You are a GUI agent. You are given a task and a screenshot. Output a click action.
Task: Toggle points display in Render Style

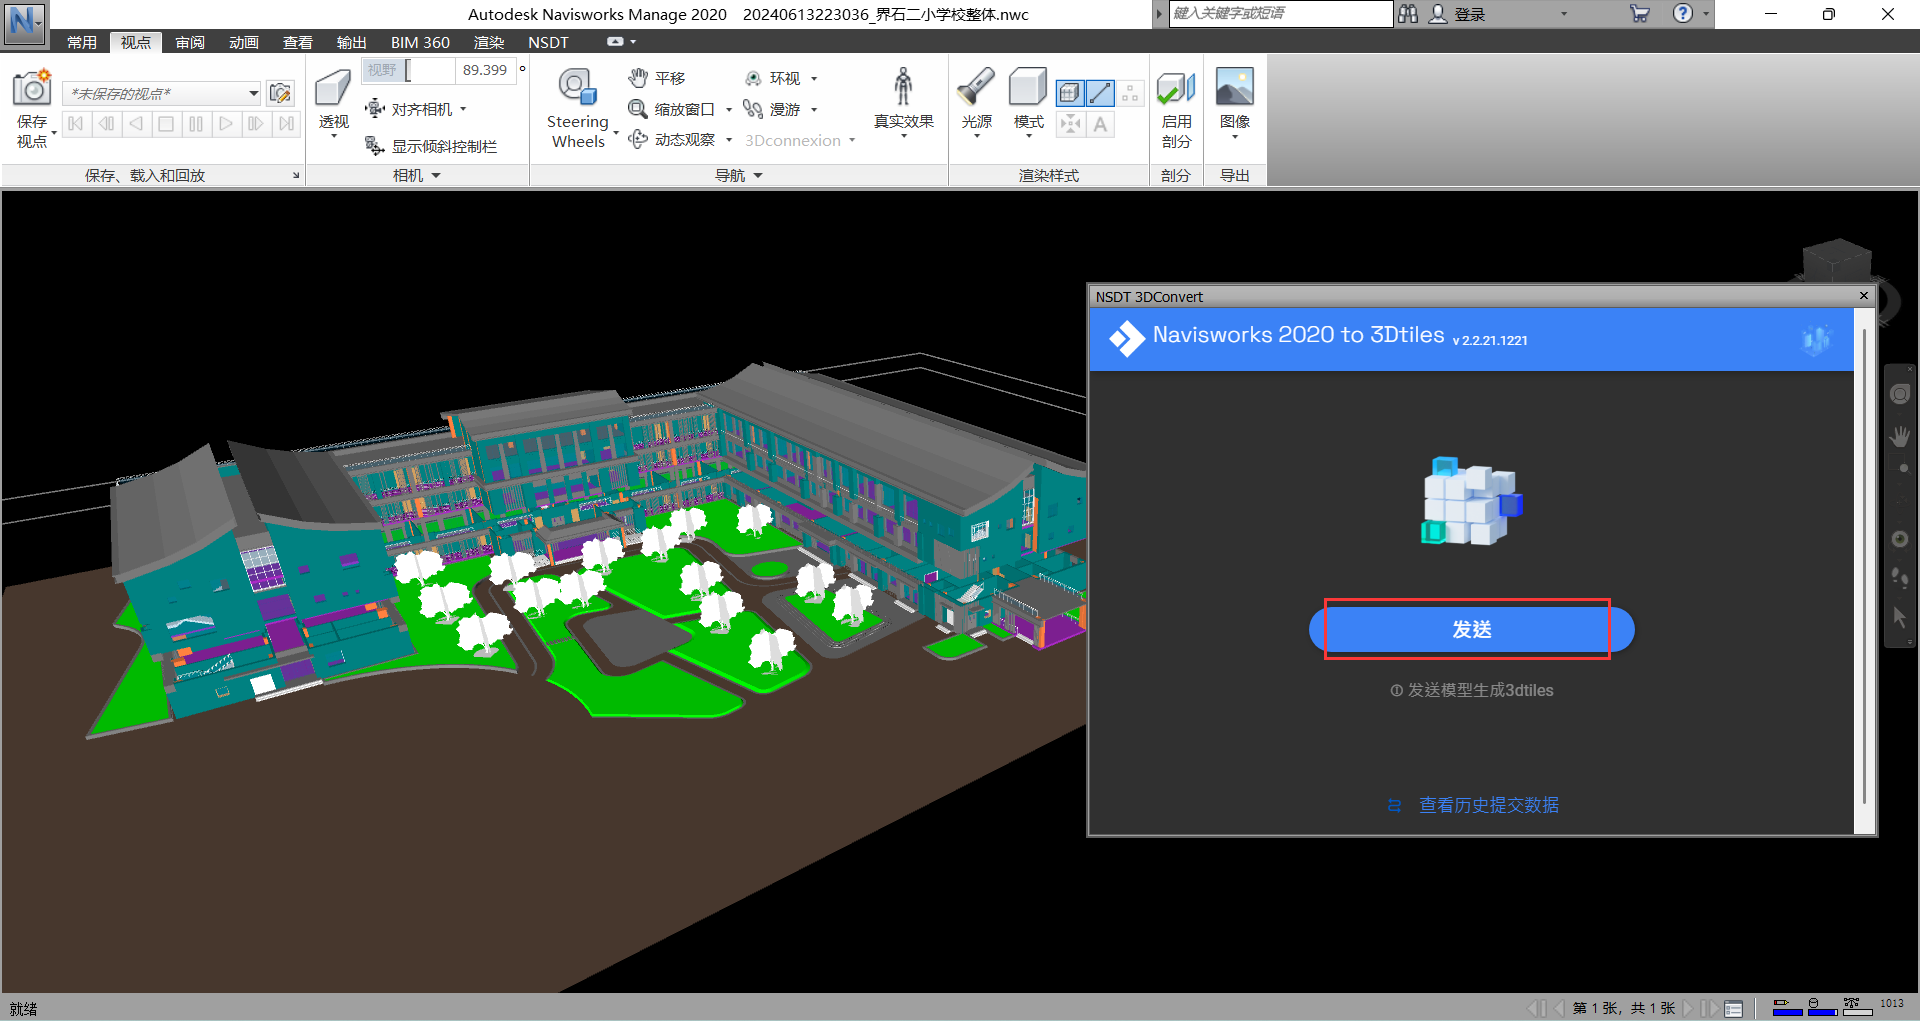[1131, 94]
